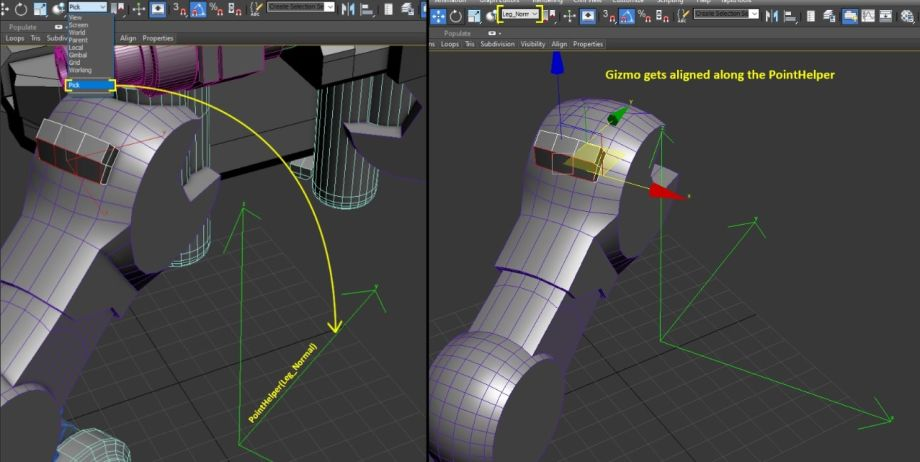Toggle Angle Snap in left panel toolbar
The height and width of the screenshot is (462, 920).
click(x=198, y=9)
